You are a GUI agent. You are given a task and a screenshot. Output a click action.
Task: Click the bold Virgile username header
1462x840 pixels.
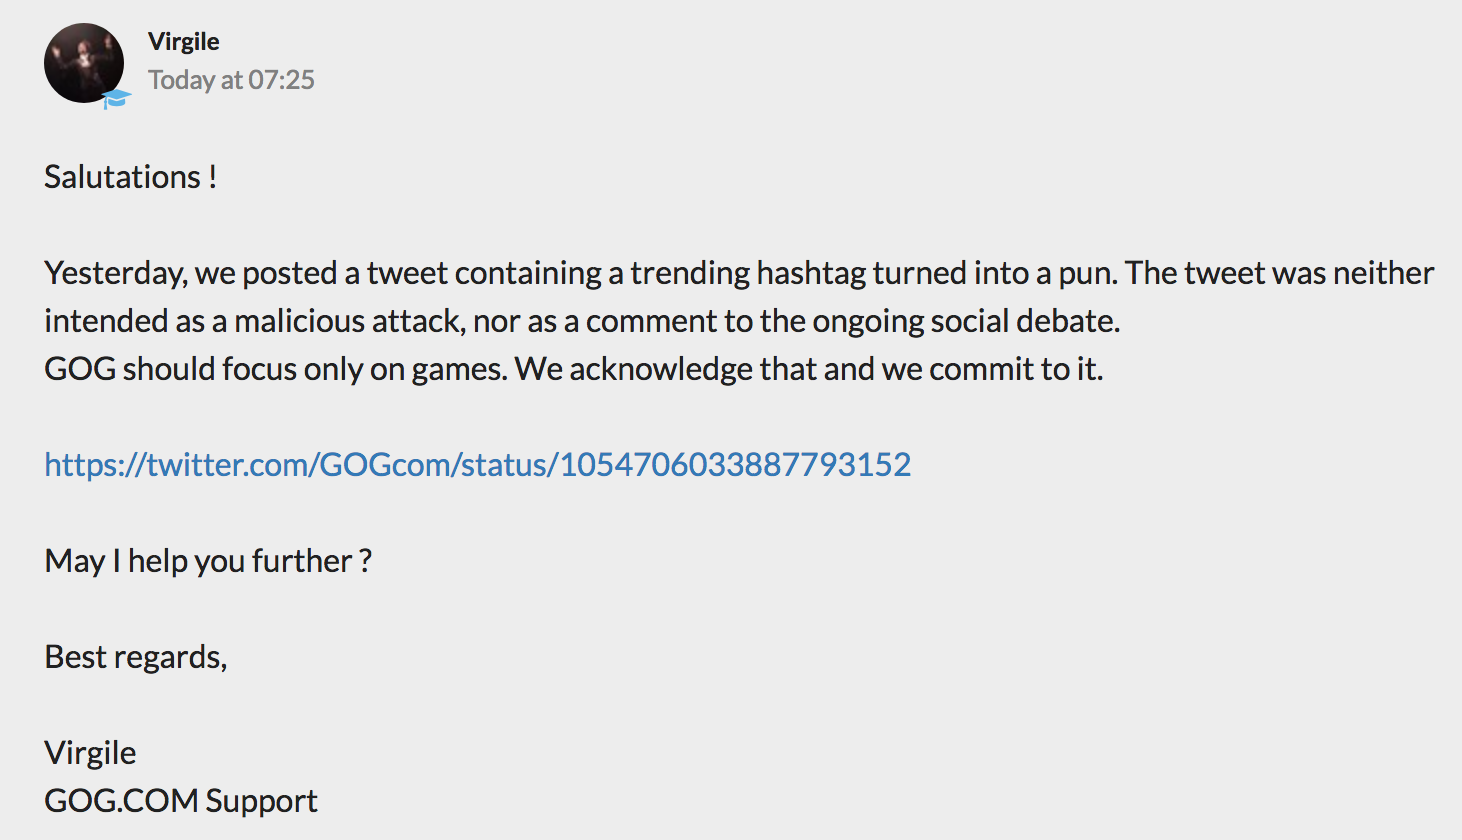click(183, 41)
